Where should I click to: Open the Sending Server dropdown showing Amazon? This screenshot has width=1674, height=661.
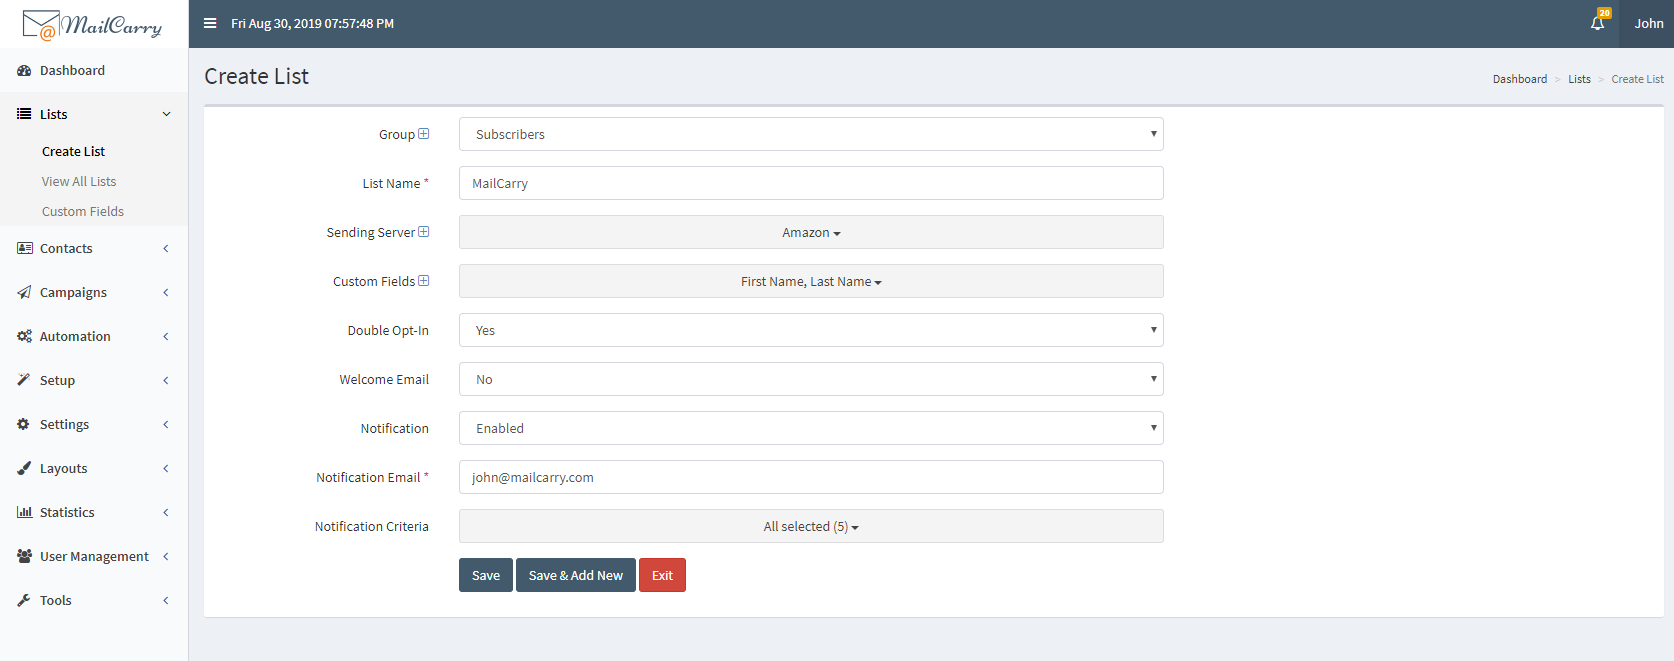(811, 232)
